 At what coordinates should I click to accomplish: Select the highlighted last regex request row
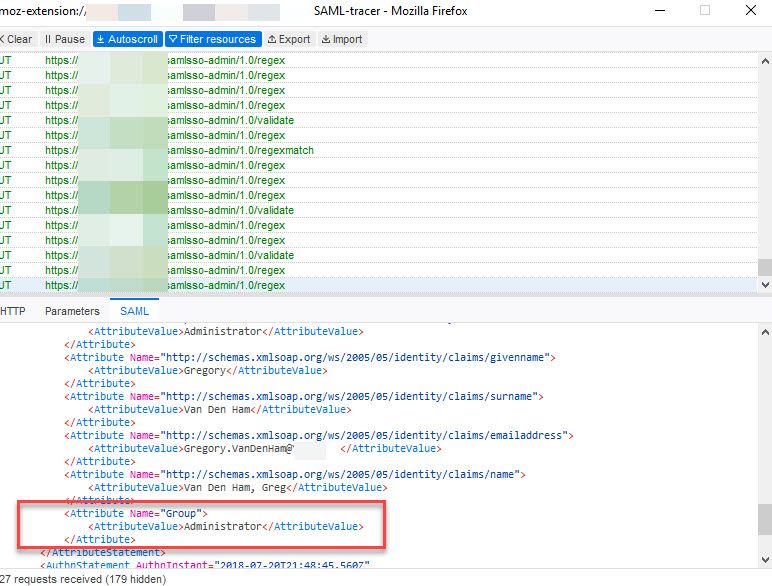379,285
